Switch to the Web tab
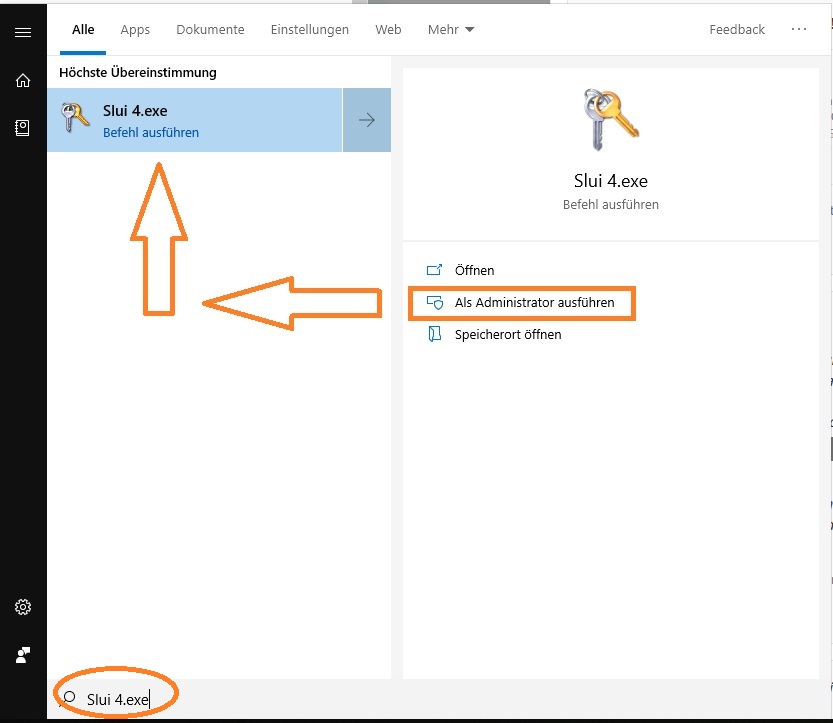Screen dimensions: 833x723 tap(388, 29)
